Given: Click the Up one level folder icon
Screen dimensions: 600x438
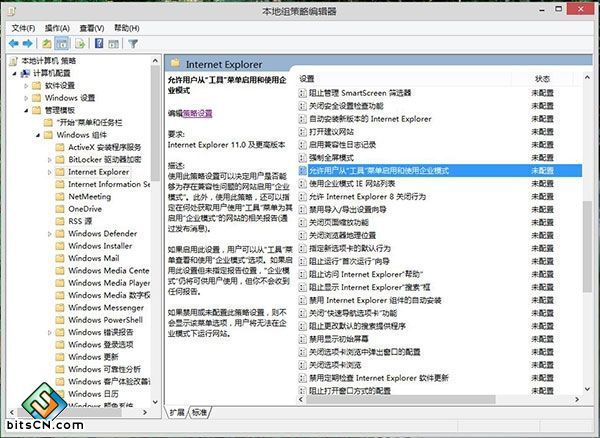Looking at the screenshot, I should tap(47, 44).
